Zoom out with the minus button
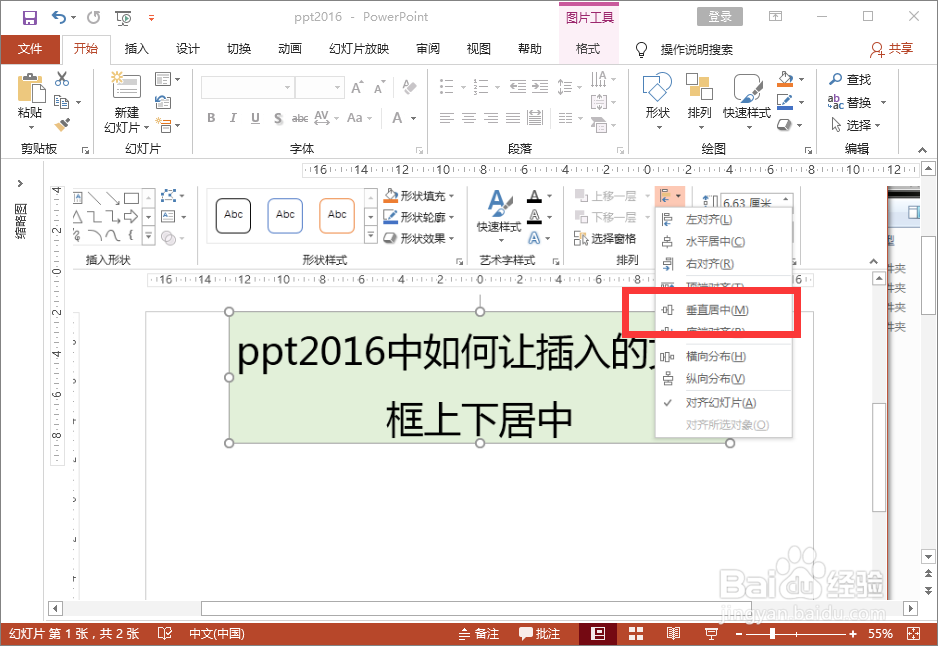Image resolution: width=938 pixels, height=646 pixels. (x=739, y=633)
